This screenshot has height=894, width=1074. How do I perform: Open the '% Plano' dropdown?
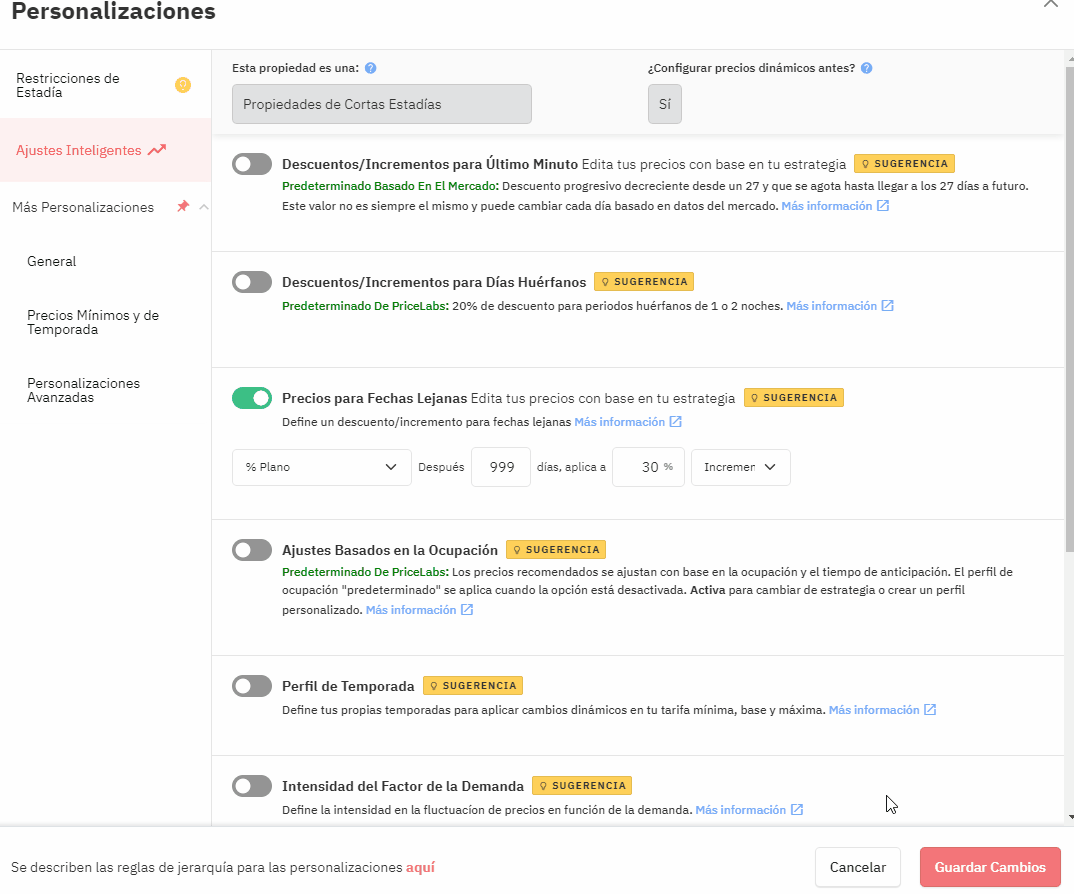point(322,467)
